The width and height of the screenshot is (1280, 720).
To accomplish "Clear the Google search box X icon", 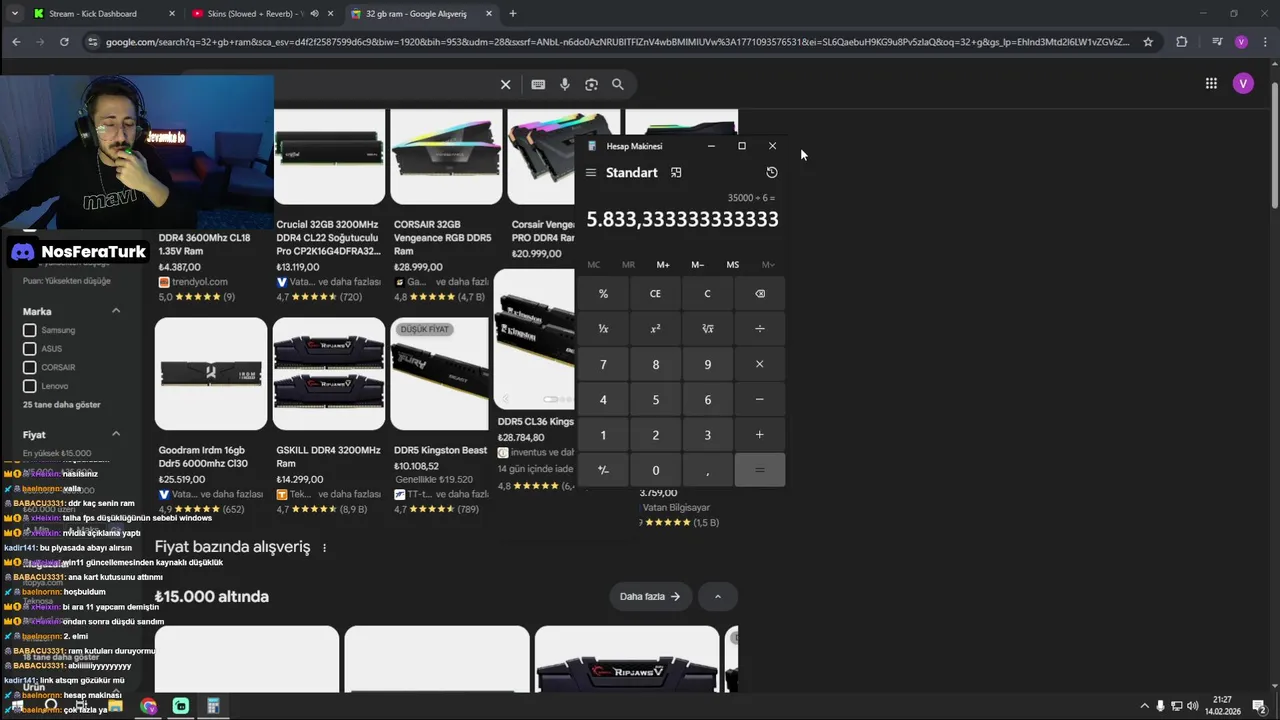I will coord(505,85).
